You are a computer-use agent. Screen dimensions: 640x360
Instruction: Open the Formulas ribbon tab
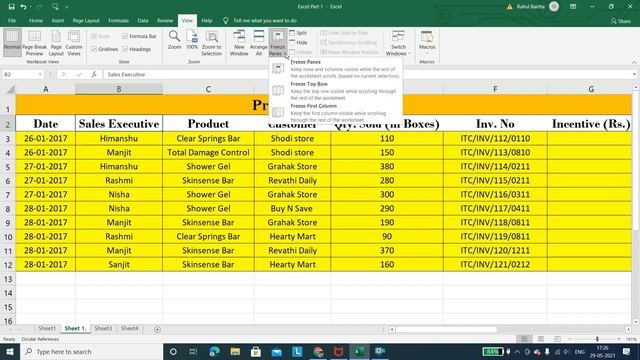coord(118,20)
